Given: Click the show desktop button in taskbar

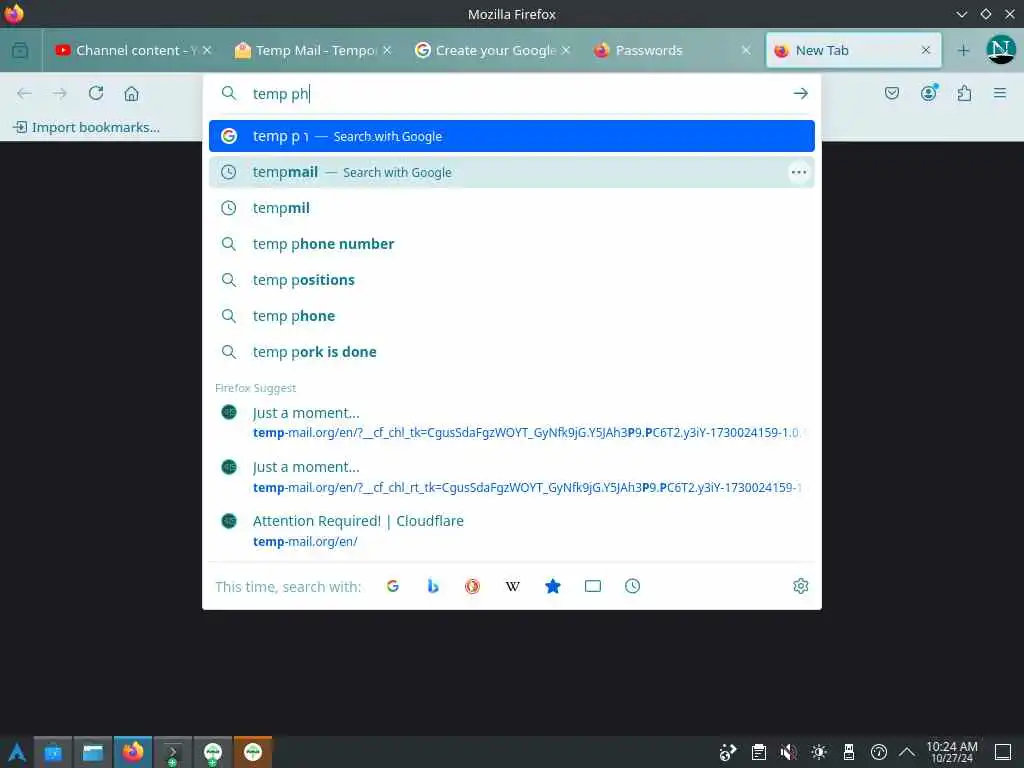Looking at the screenshot, I should click(1003, 752).
